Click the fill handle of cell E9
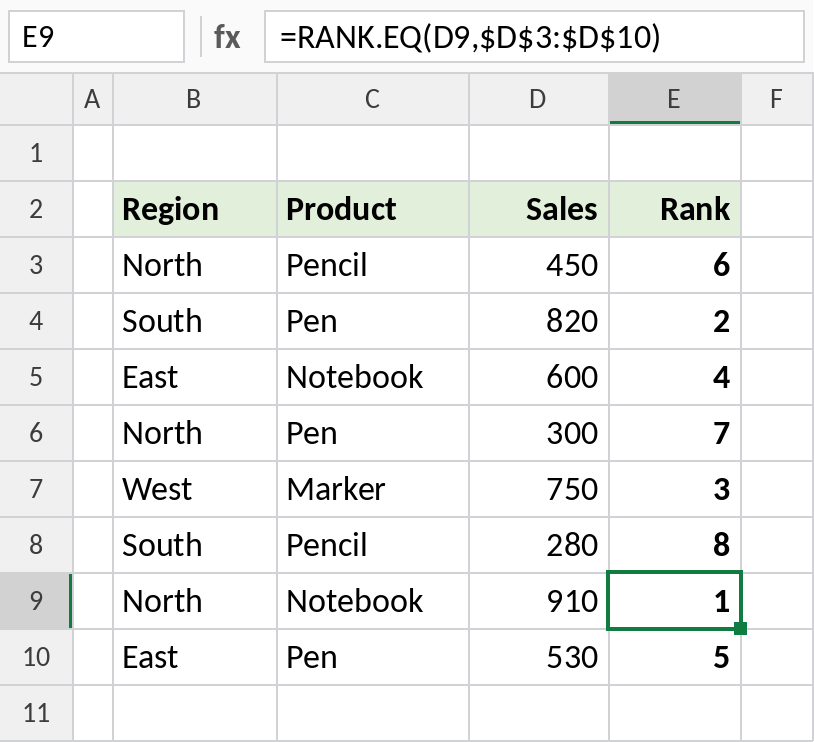This screenshot has width=814, height=742. coord(741,629)
